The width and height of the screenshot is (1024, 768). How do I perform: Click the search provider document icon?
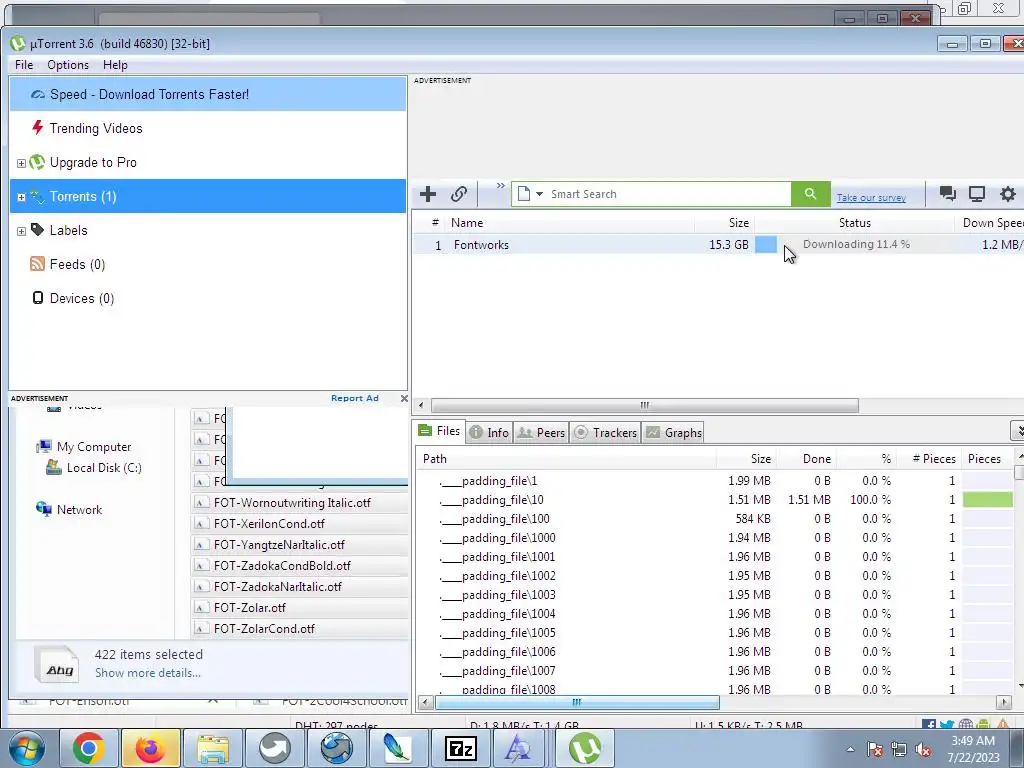(524, 194)
